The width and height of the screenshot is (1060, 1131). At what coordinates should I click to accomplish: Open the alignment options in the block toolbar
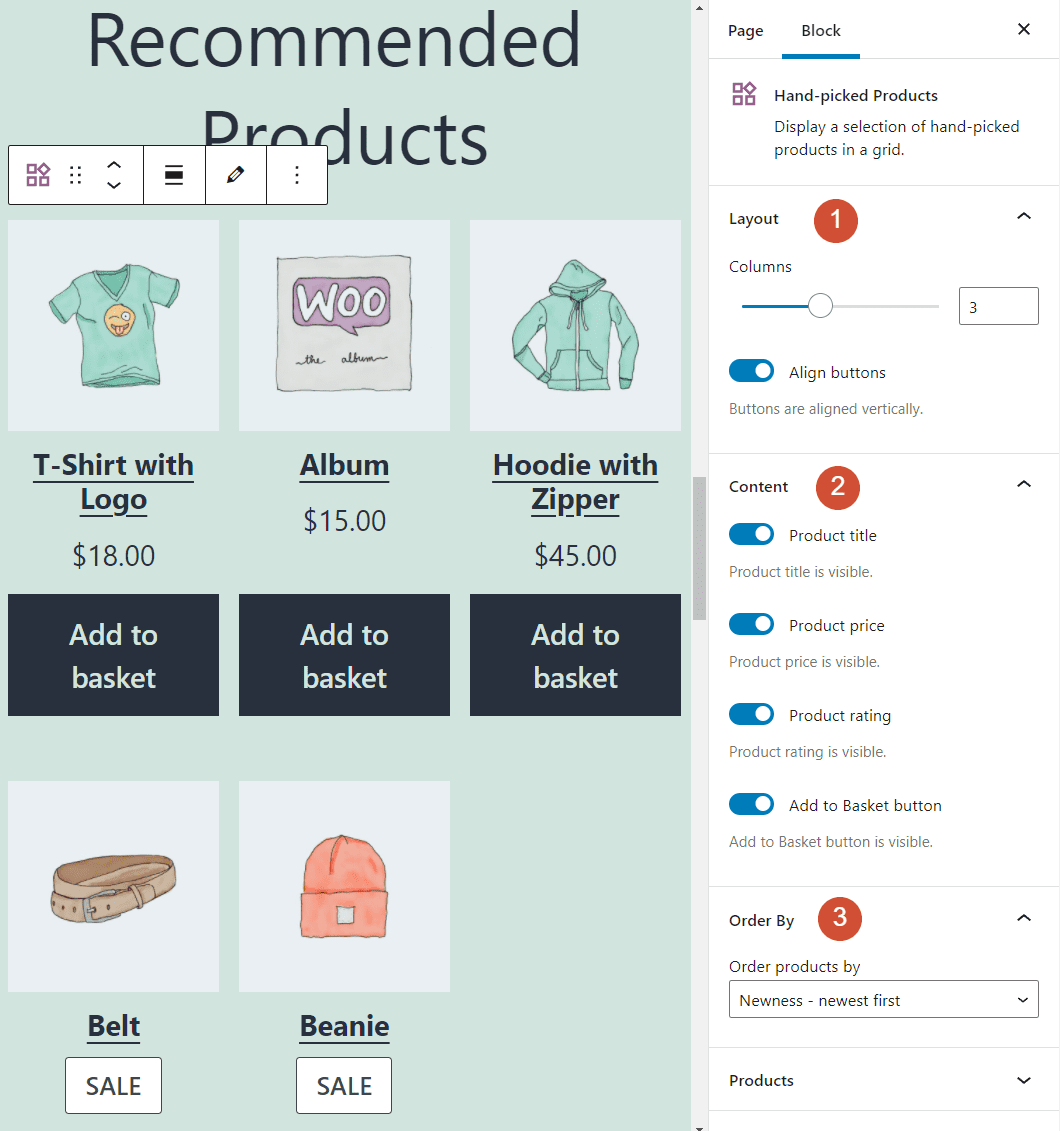[x=174, y=174]
